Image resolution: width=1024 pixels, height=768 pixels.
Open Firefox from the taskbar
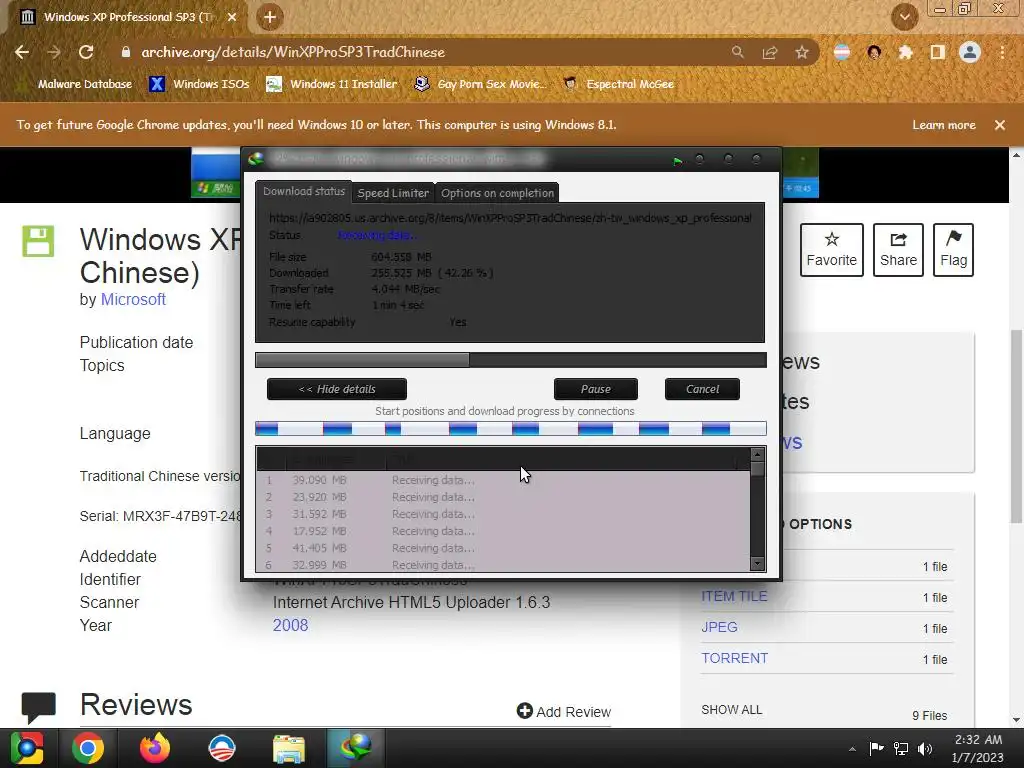click(155, 748)
